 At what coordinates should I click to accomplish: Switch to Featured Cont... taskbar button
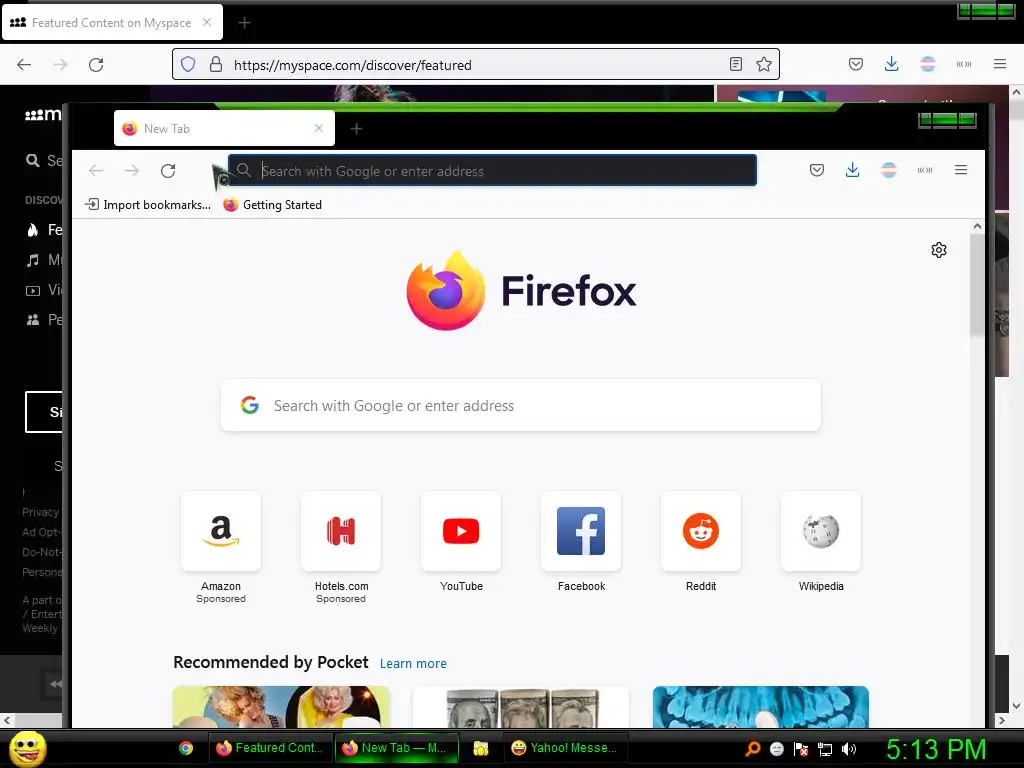tap(270, 748)
